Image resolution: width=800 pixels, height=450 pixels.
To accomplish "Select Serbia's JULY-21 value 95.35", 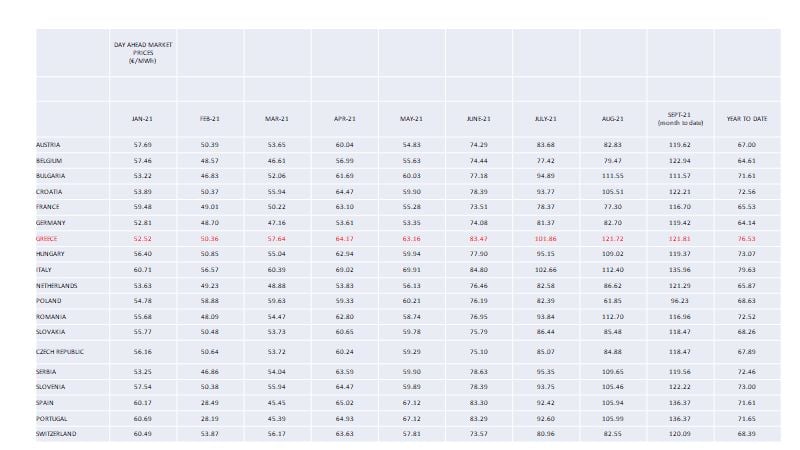I will [545, 372].
